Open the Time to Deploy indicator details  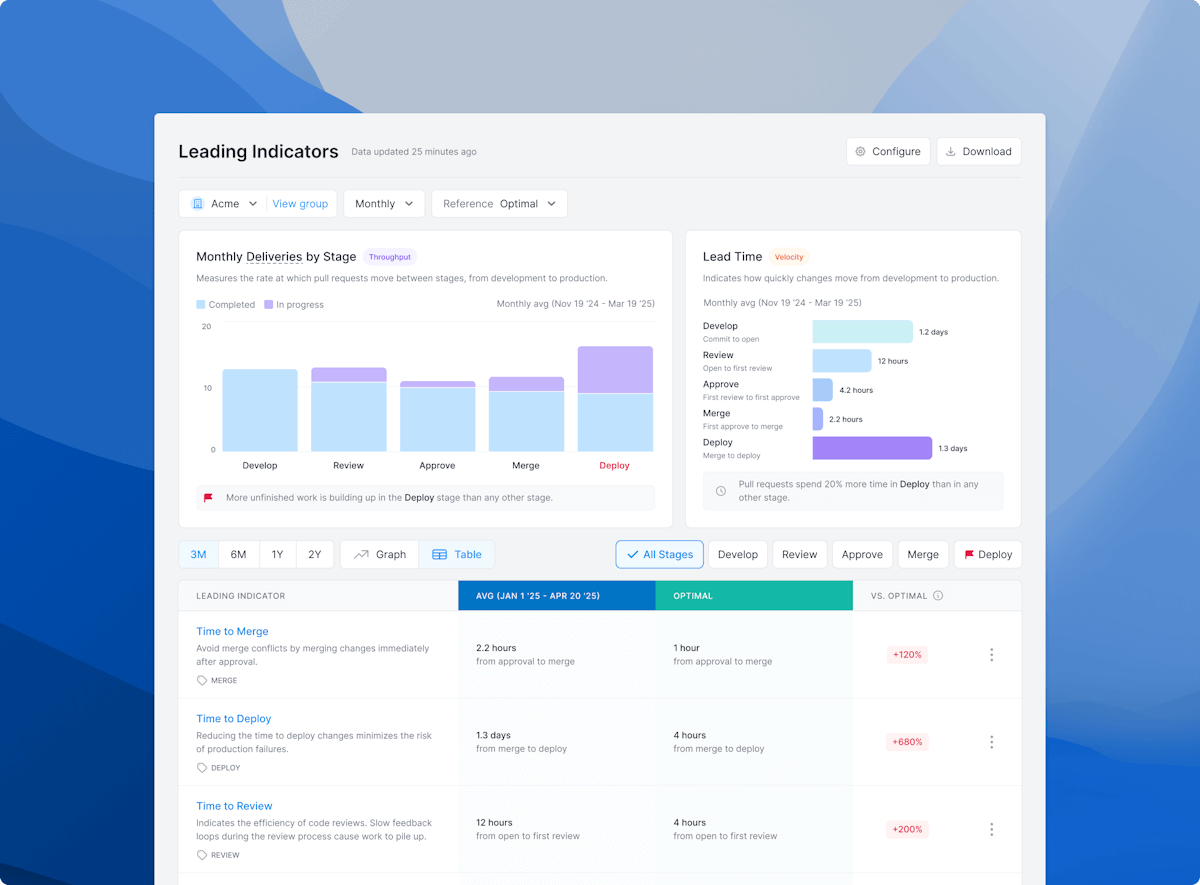[x=233, y=718]
